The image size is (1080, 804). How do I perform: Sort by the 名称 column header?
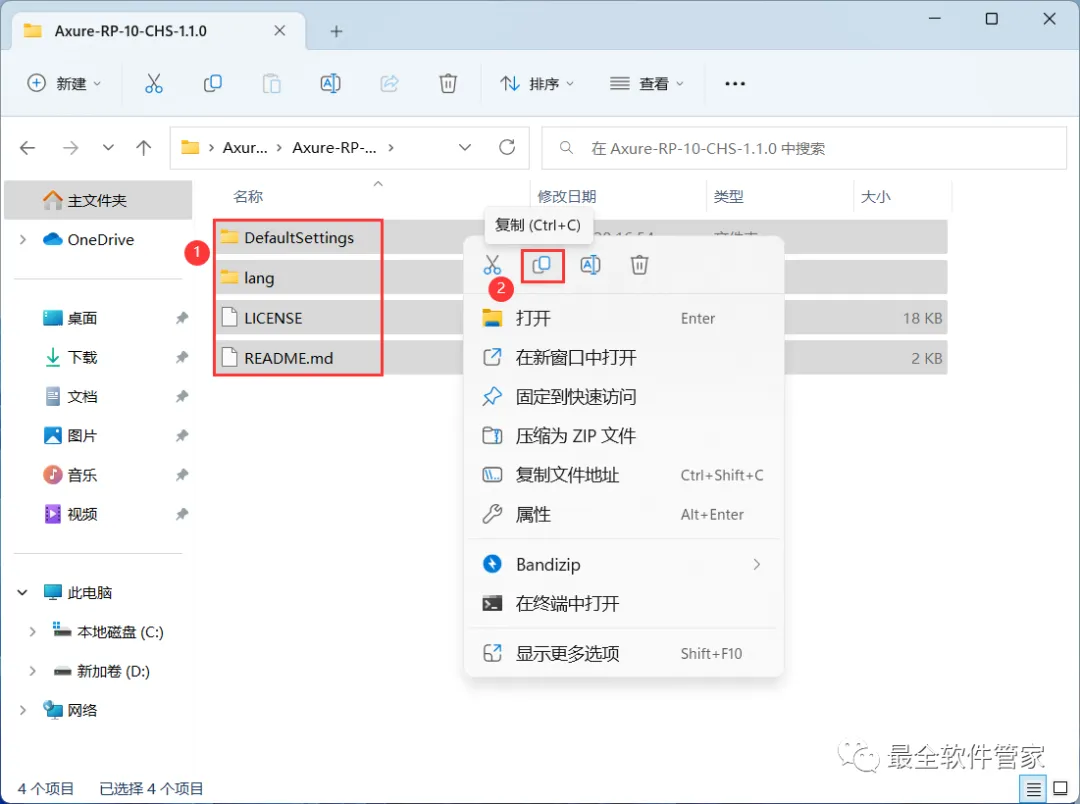tap(248, 197)
